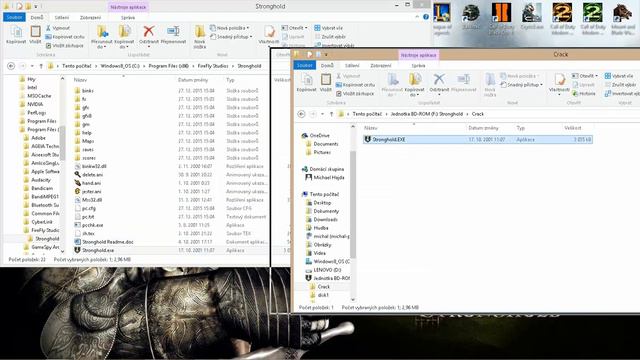Viewport: 640px width, 360px height.
Task: Click Vyjmout scissors in Stronghold window
Action: 58,28
